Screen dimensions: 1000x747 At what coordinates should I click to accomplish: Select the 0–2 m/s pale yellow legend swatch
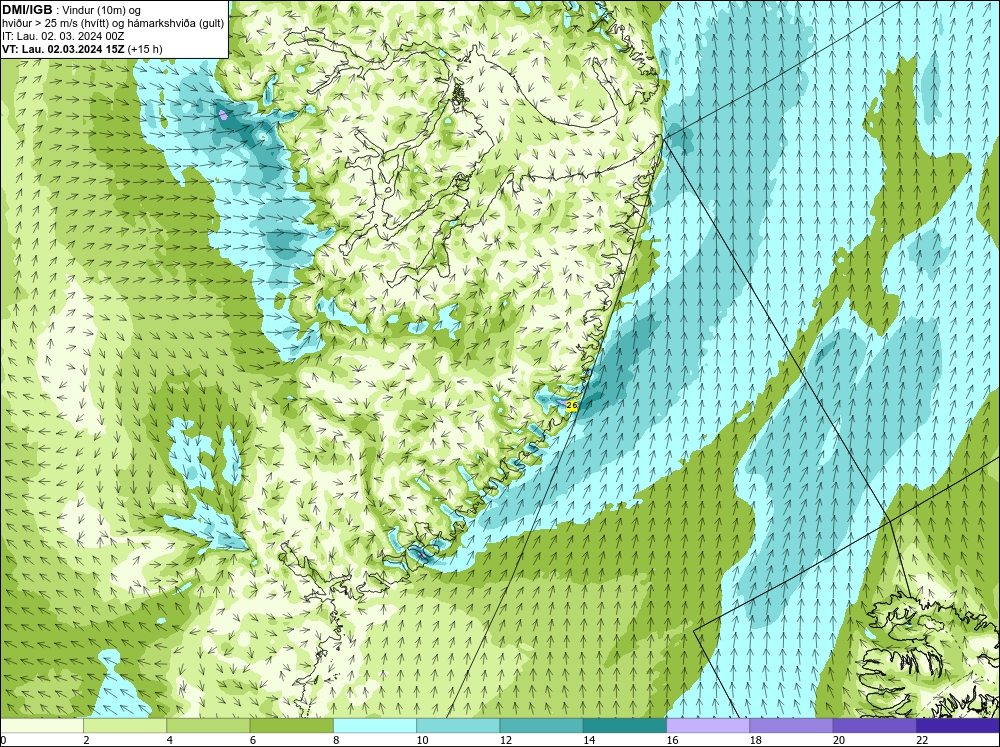[42, 726]
